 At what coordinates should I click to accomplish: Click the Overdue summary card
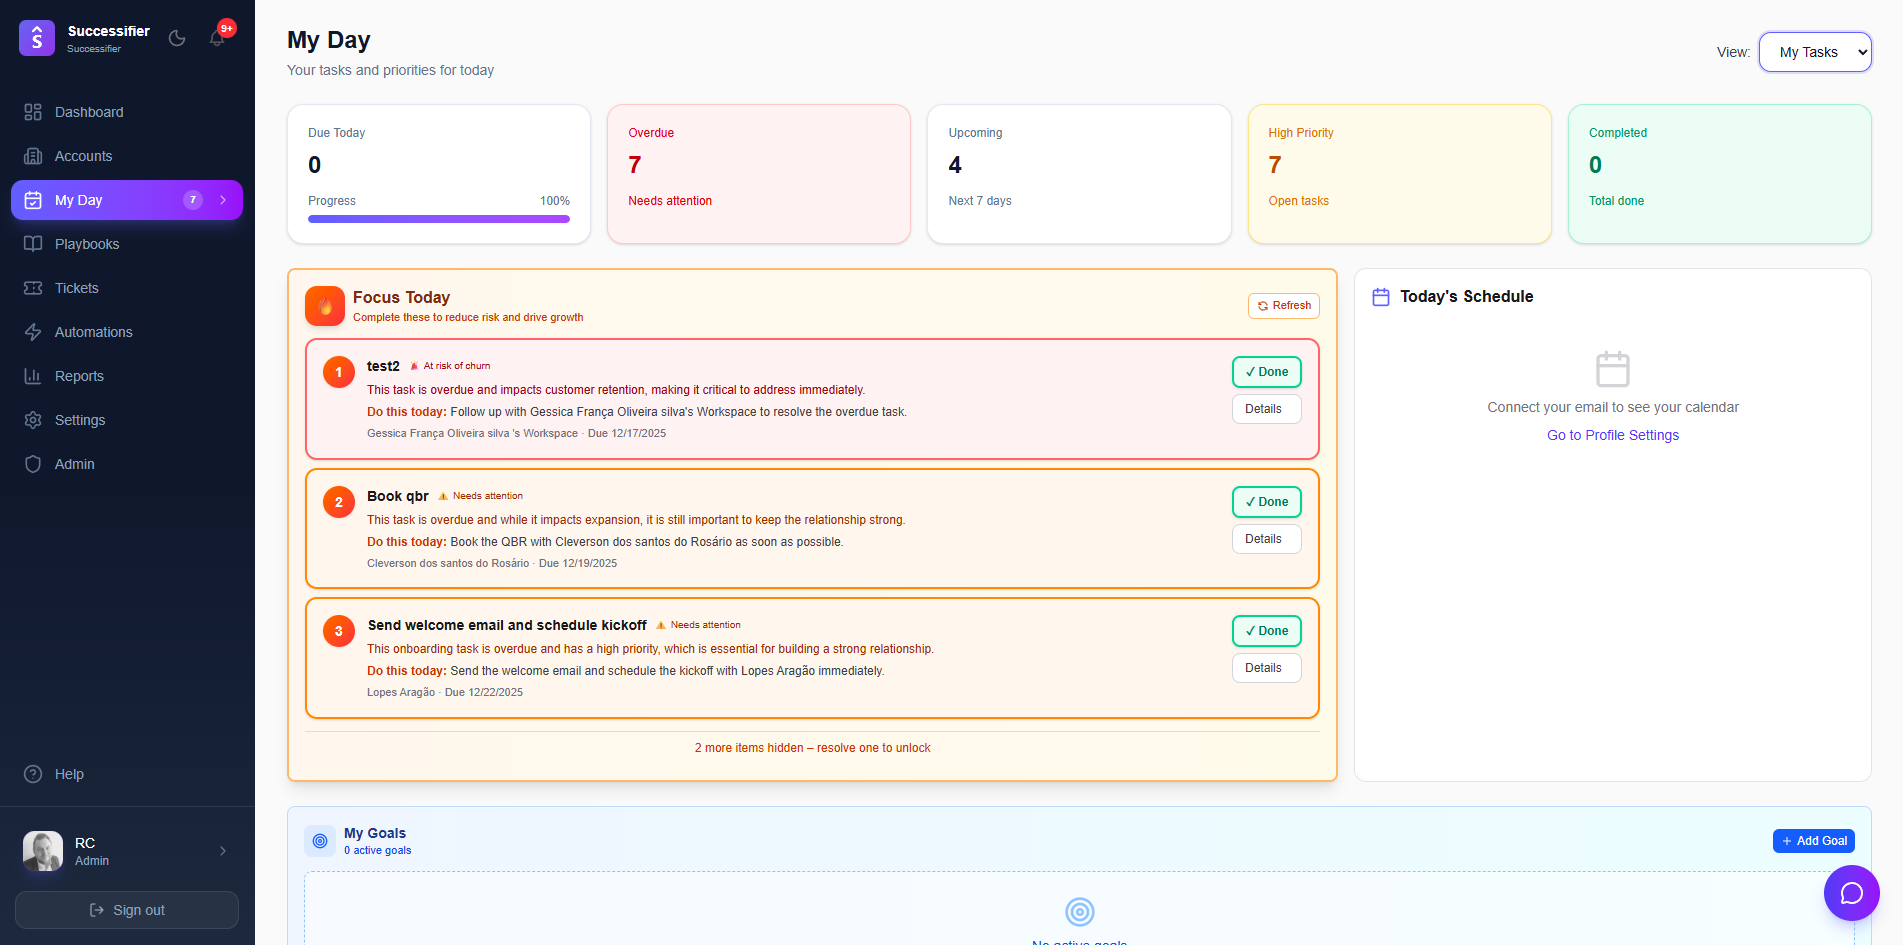coord(758,174)
